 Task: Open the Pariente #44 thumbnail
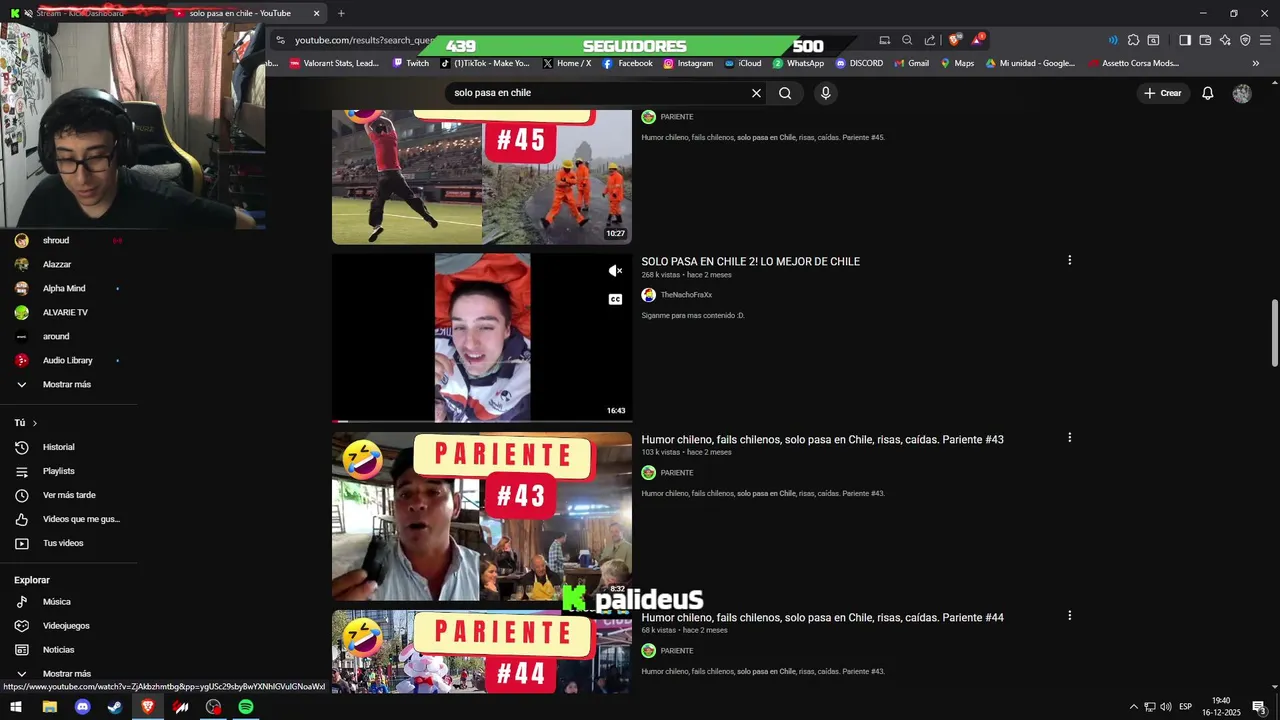point(482,651)
